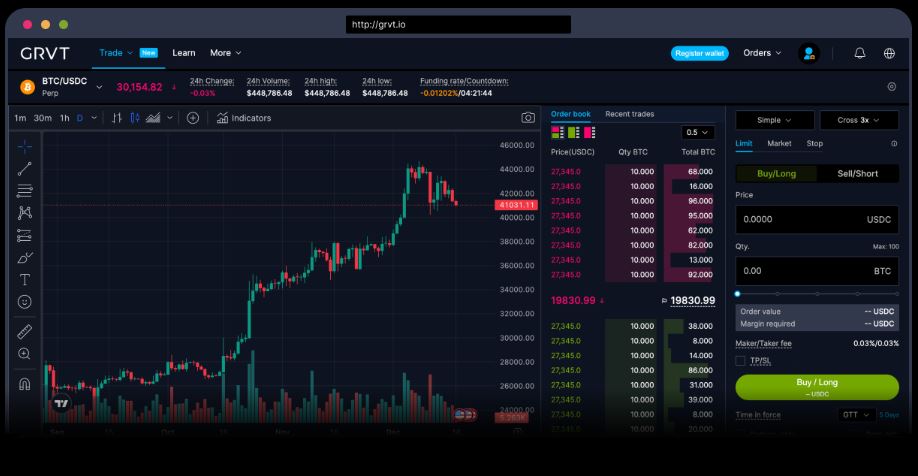This screenshot has height=476, width=918.
Task: Open the TradingView logo on the chart
Action: (61, 403)
